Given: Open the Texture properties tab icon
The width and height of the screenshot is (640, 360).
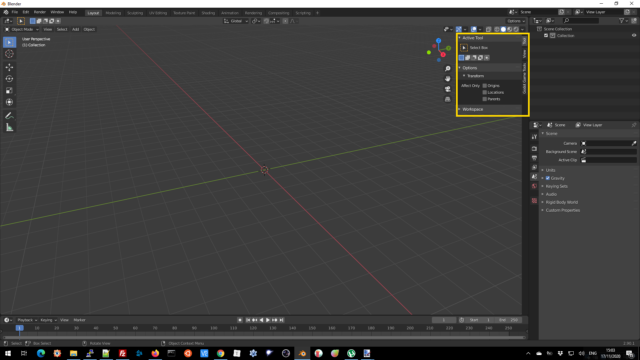Looking at the screenshot, I should click(534, 200).
